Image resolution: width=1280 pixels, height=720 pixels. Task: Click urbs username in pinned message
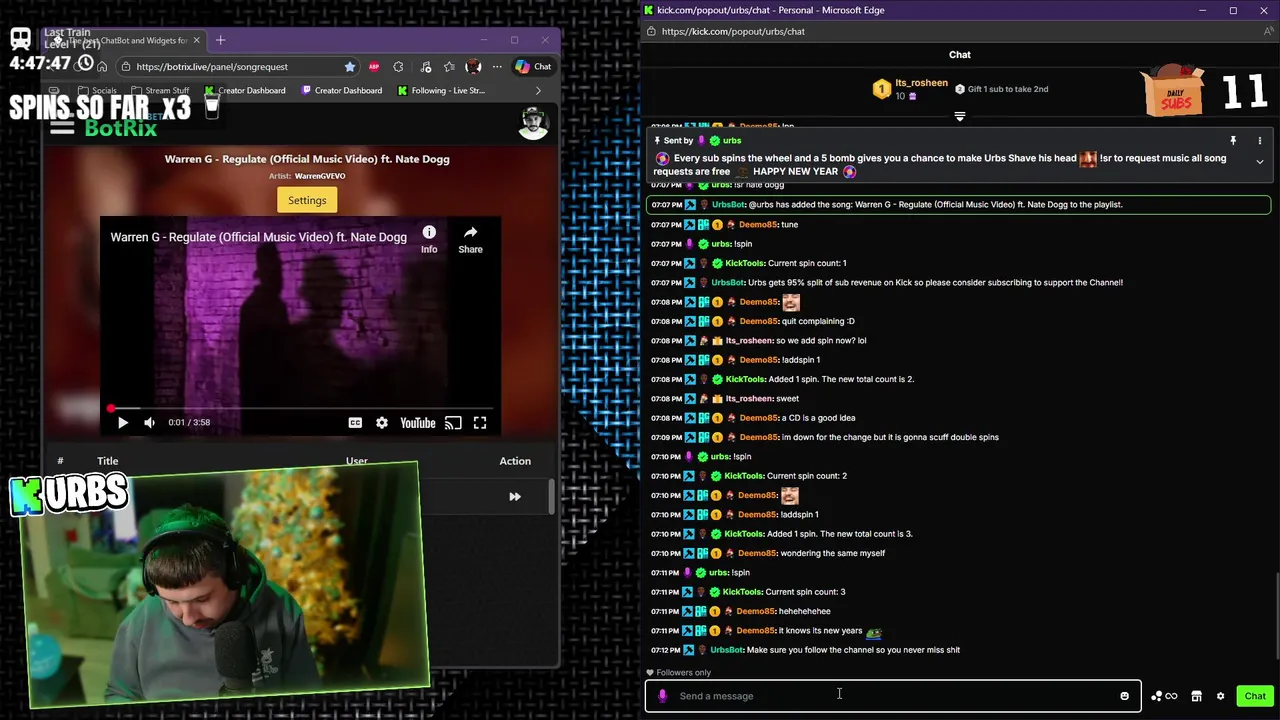tap(731, 141)
